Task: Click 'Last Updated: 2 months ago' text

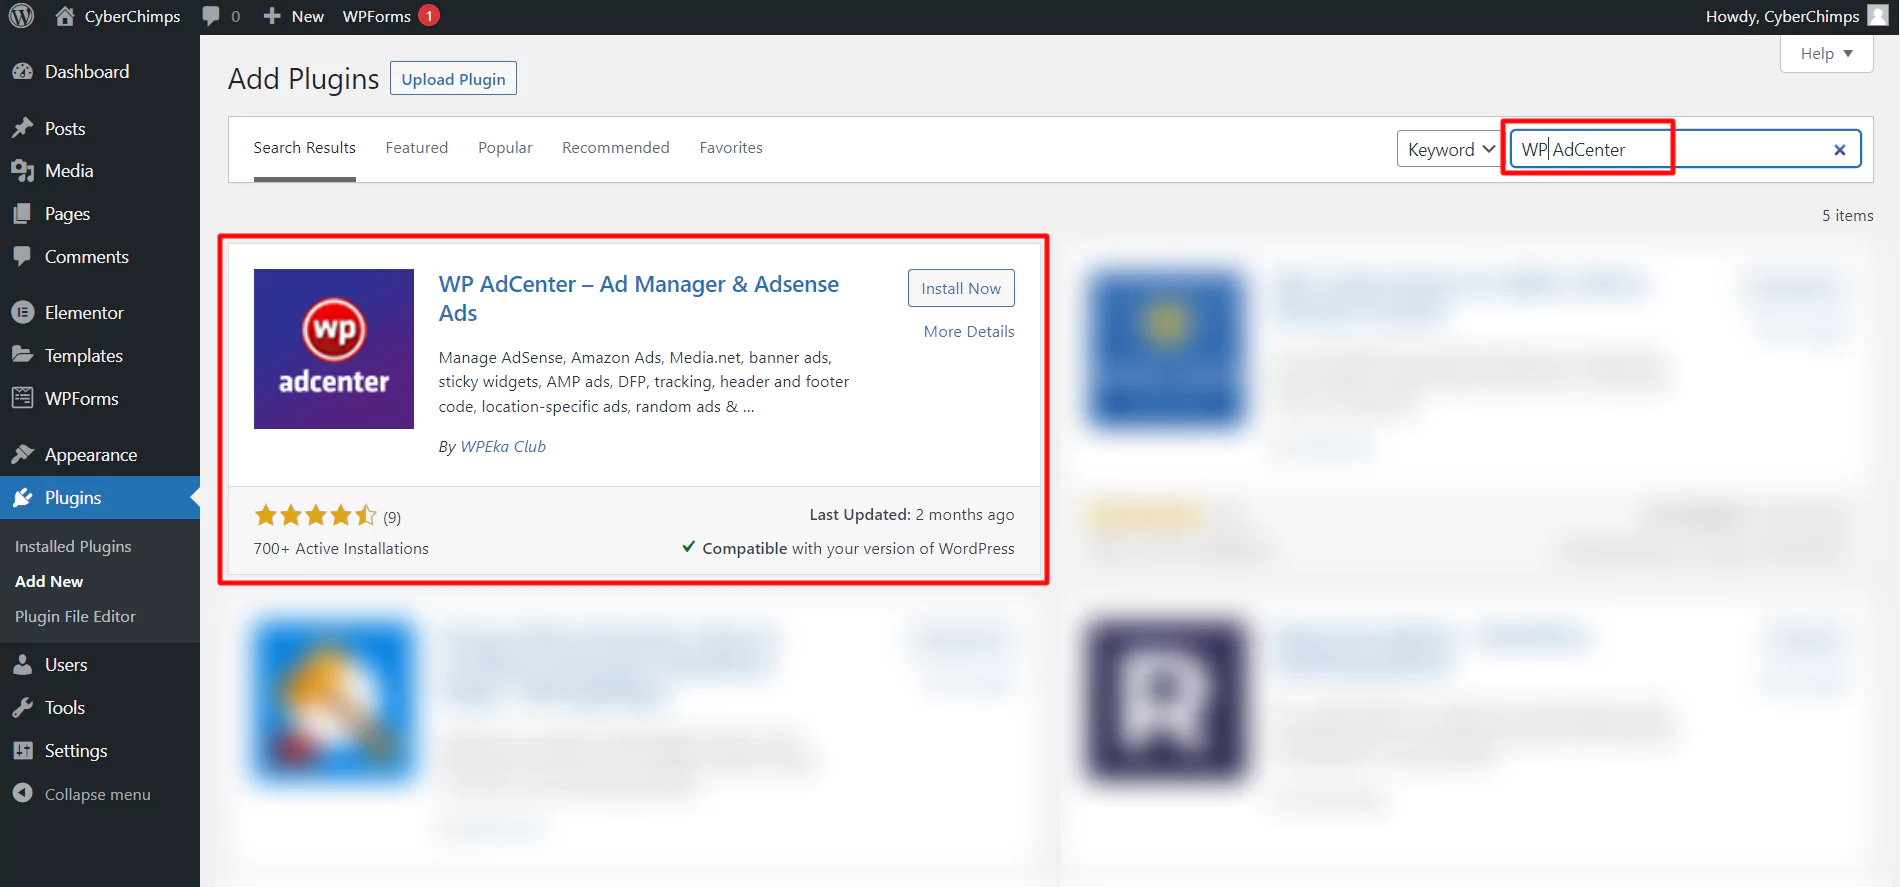Action: 912,515
